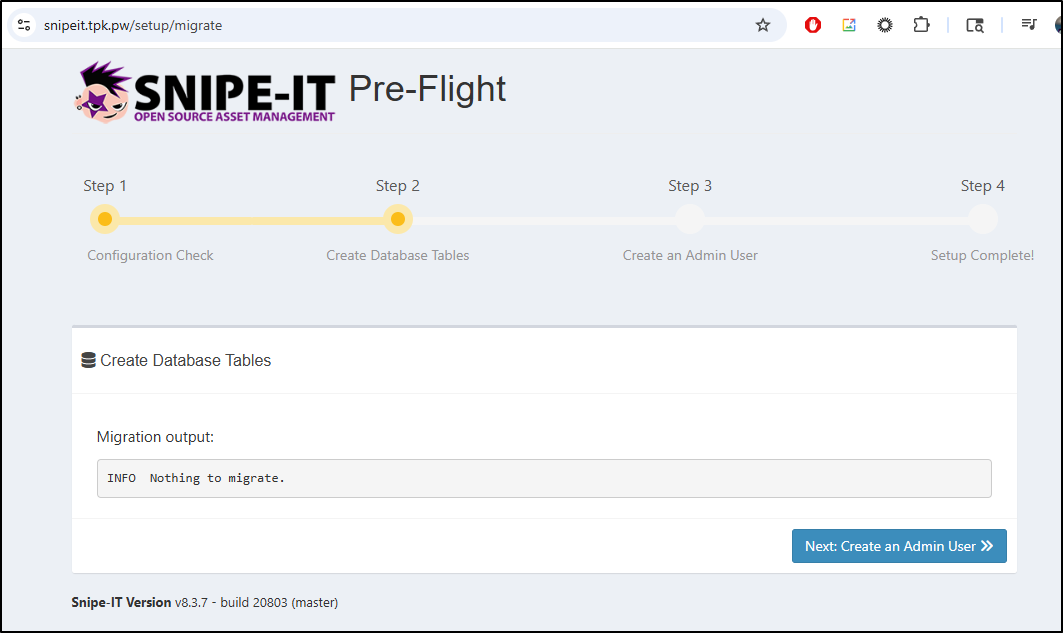Select the Step 2 progress circle
This screenshot has height=633, width=1063.
coord(398,219)
